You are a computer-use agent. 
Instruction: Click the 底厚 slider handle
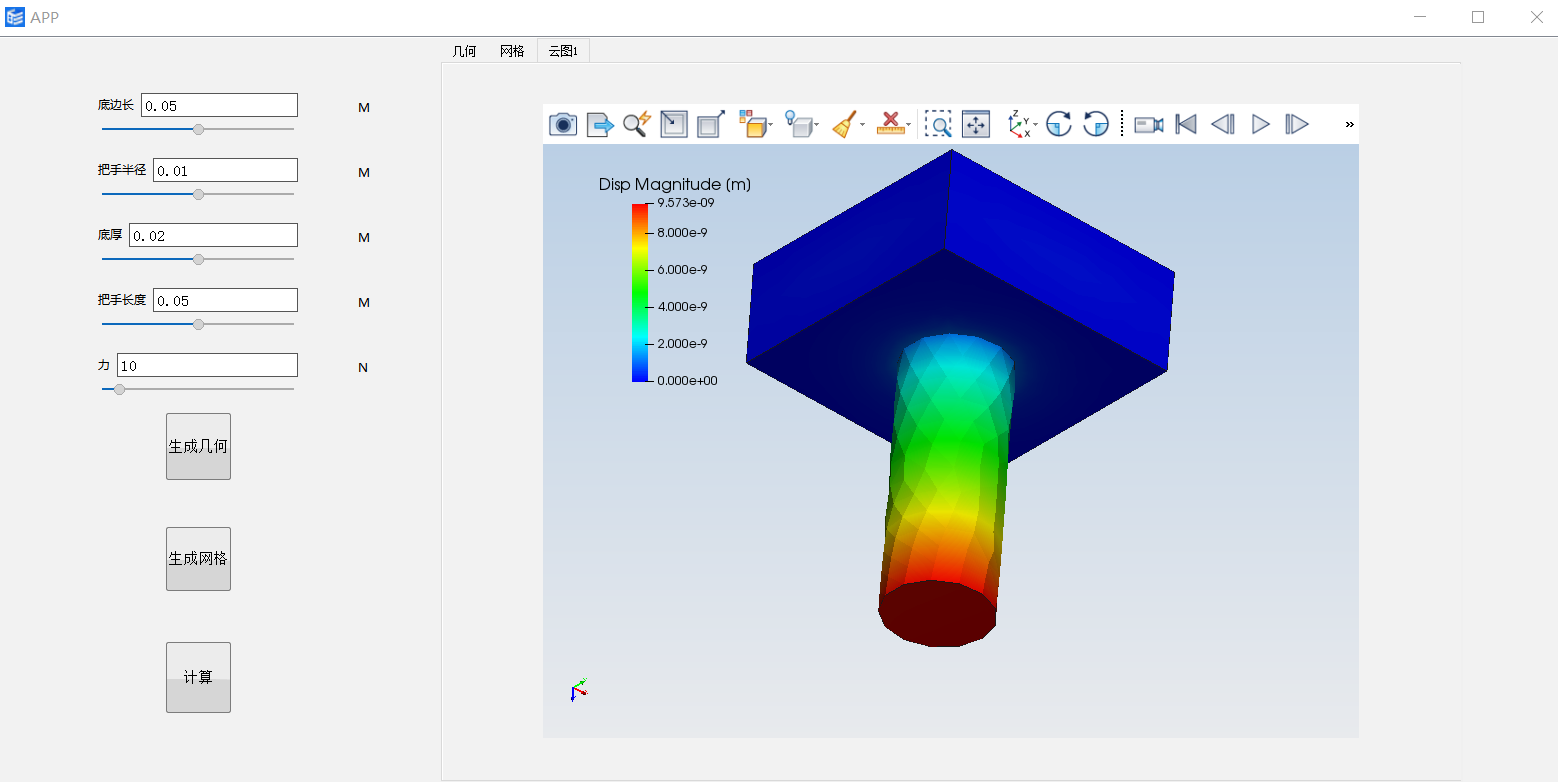pos(198,259)
